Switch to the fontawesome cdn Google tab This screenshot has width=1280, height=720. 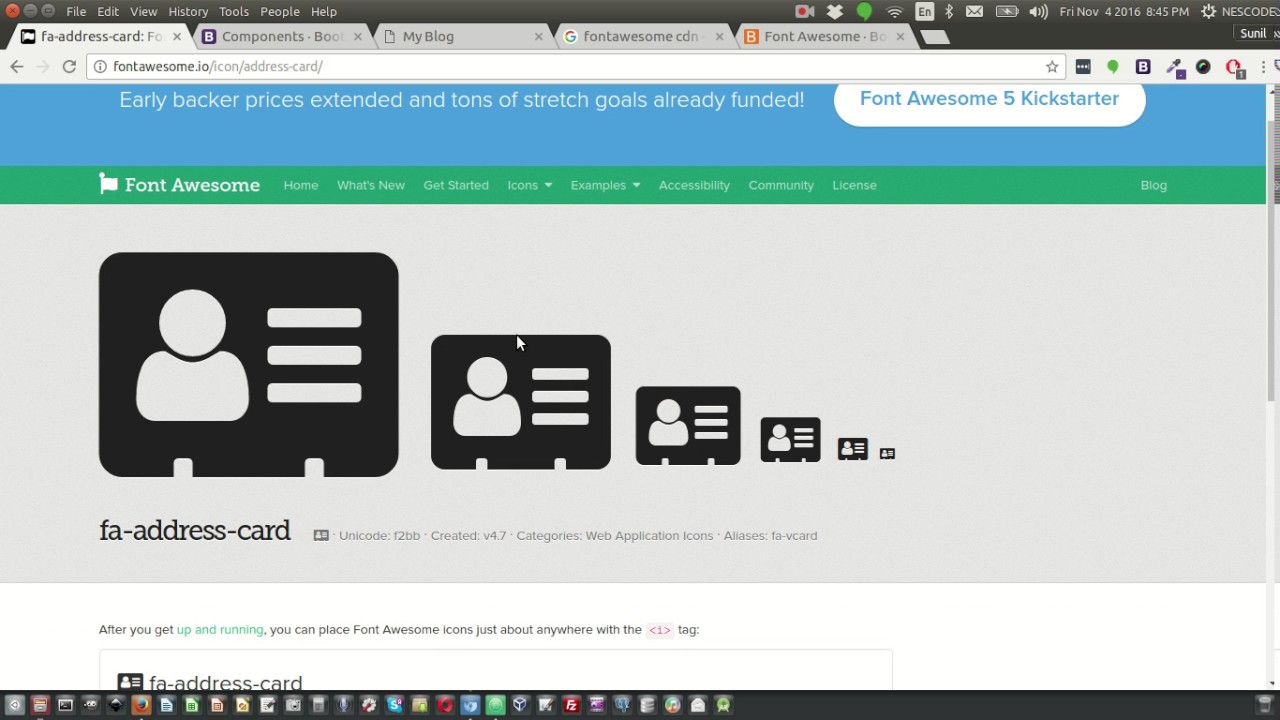[642, 36]
